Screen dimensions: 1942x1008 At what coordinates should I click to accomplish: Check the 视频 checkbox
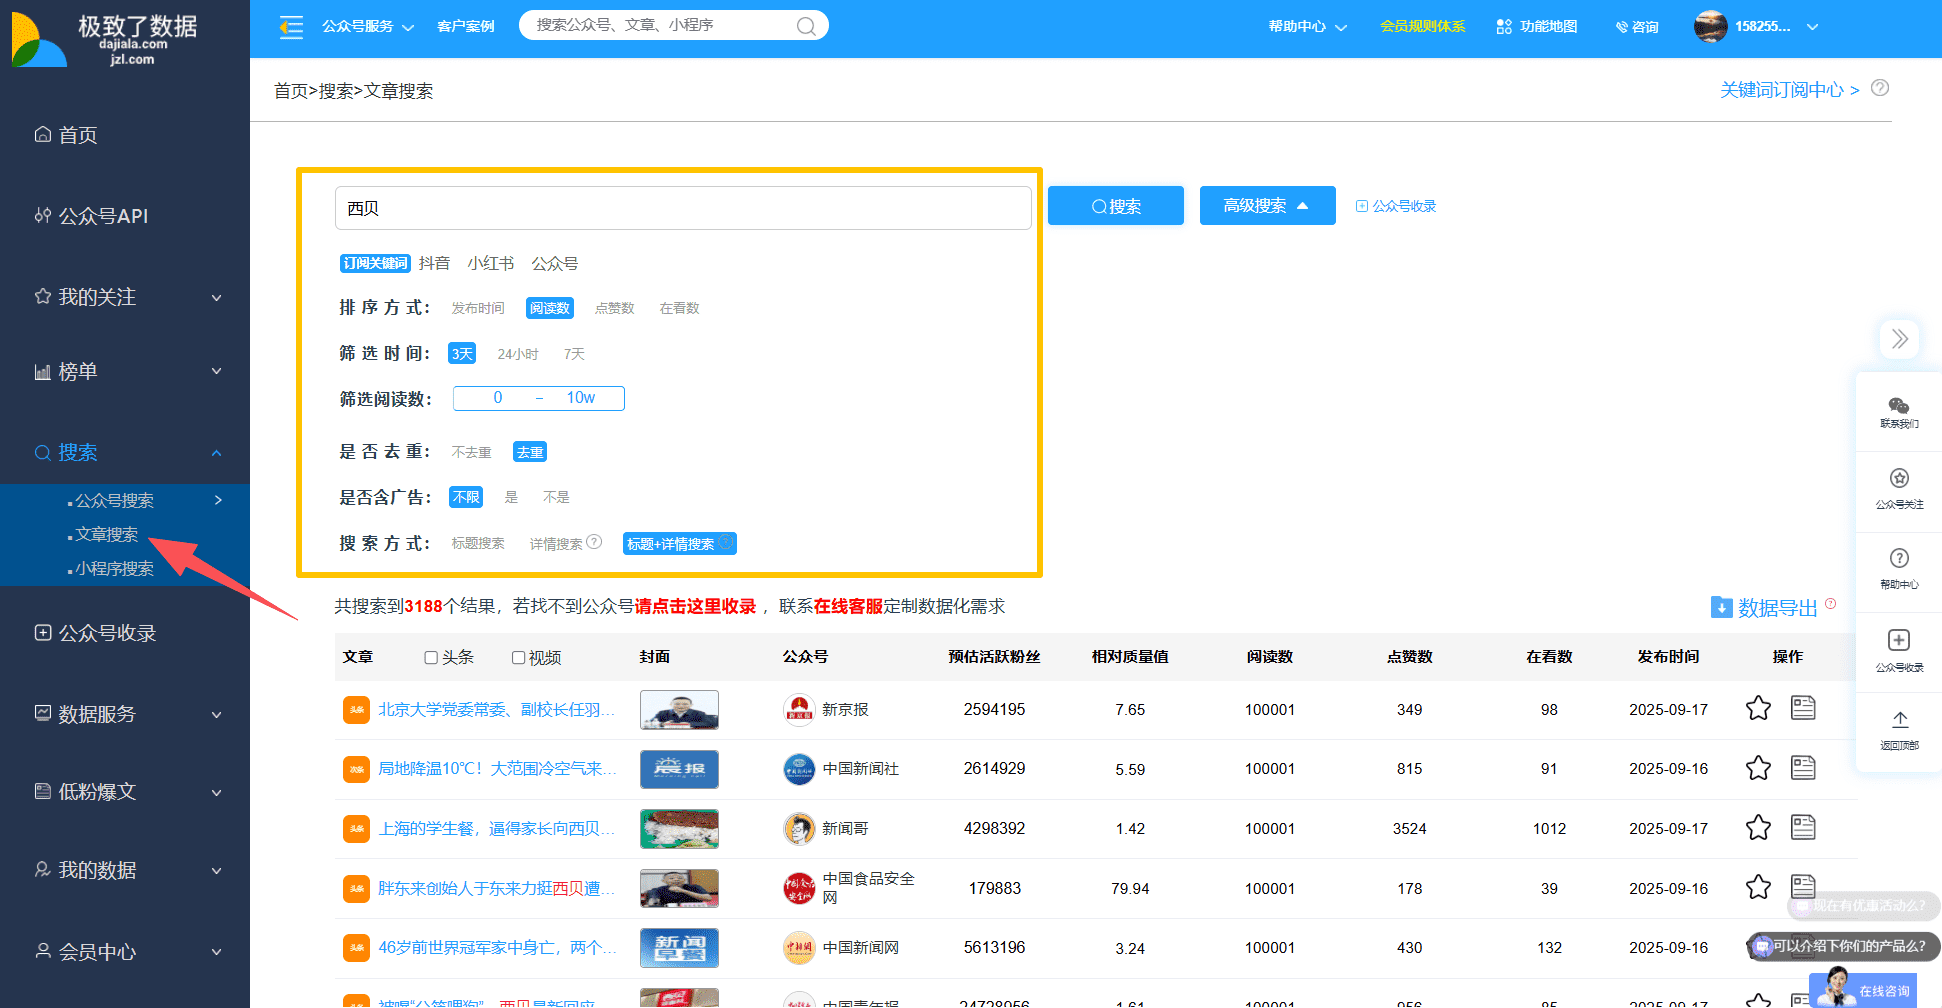click(518, 658)
